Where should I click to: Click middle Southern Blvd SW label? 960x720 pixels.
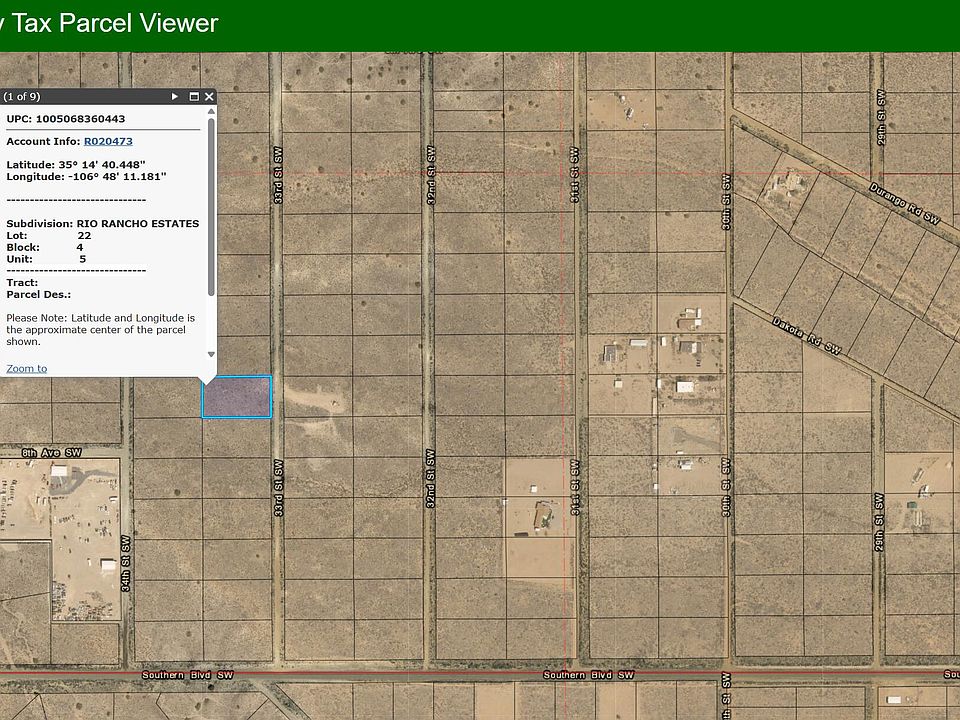tap(588, 675)
